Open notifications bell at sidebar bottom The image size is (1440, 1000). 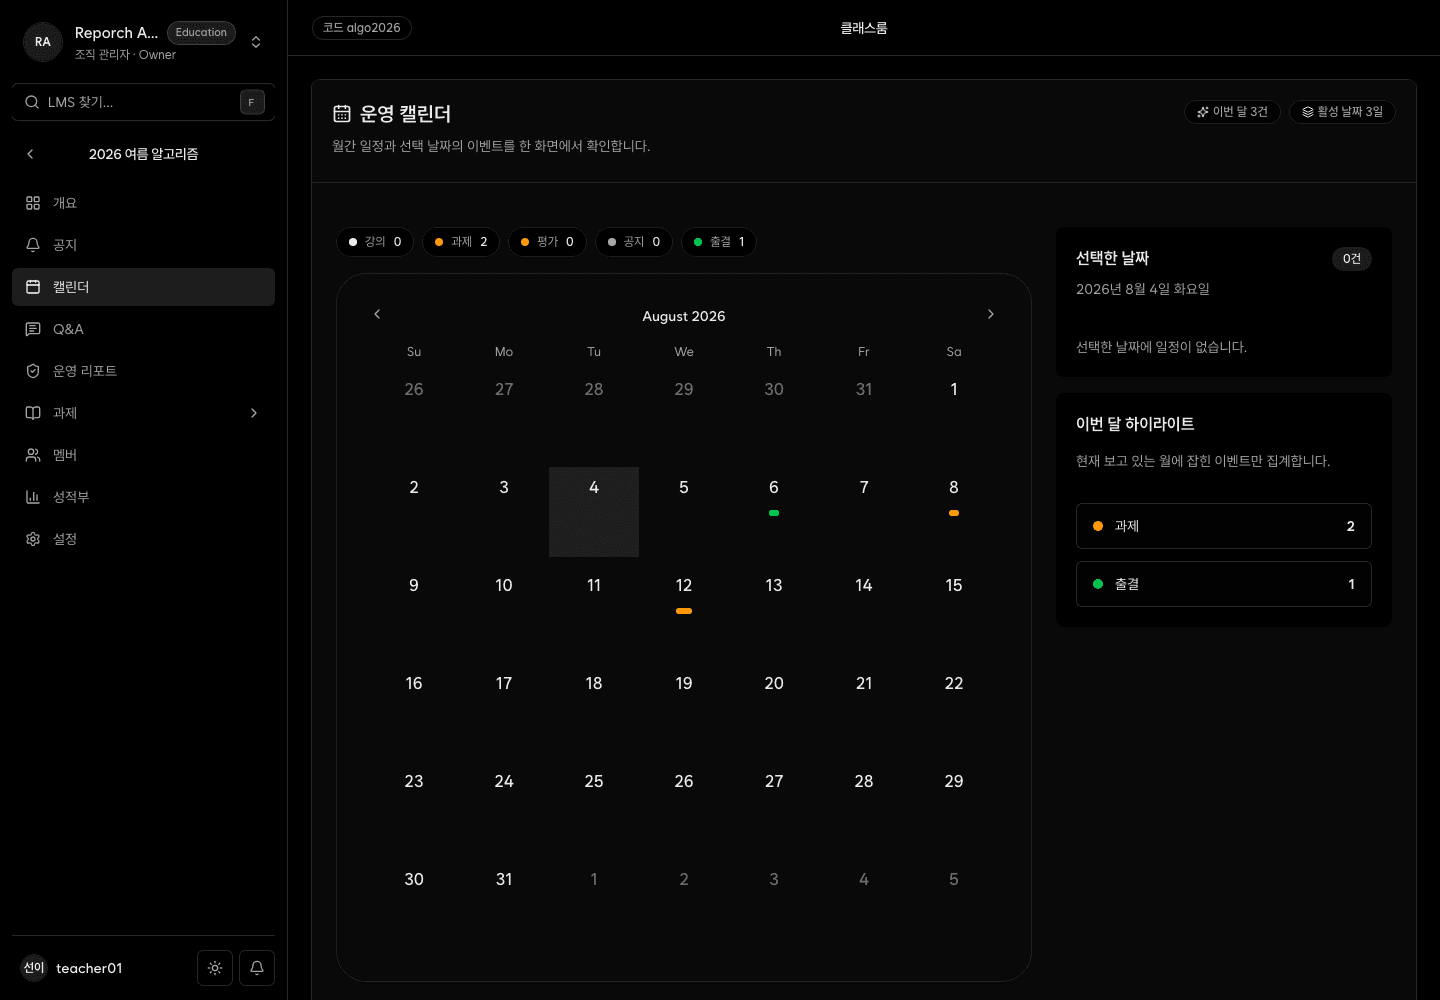coord(257,968)
